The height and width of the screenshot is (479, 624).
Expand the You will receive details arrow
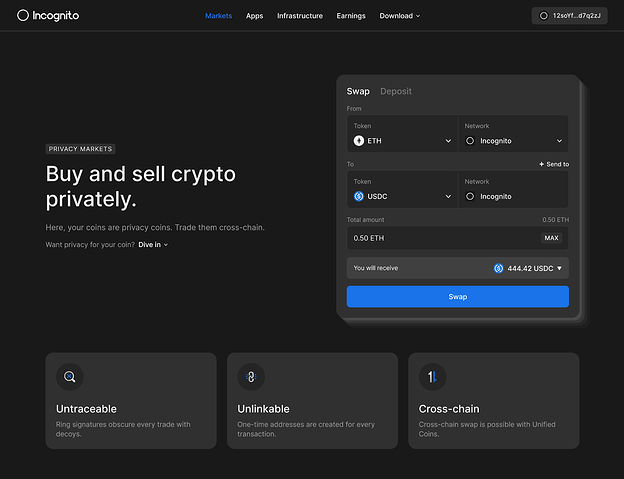[559, 268]
